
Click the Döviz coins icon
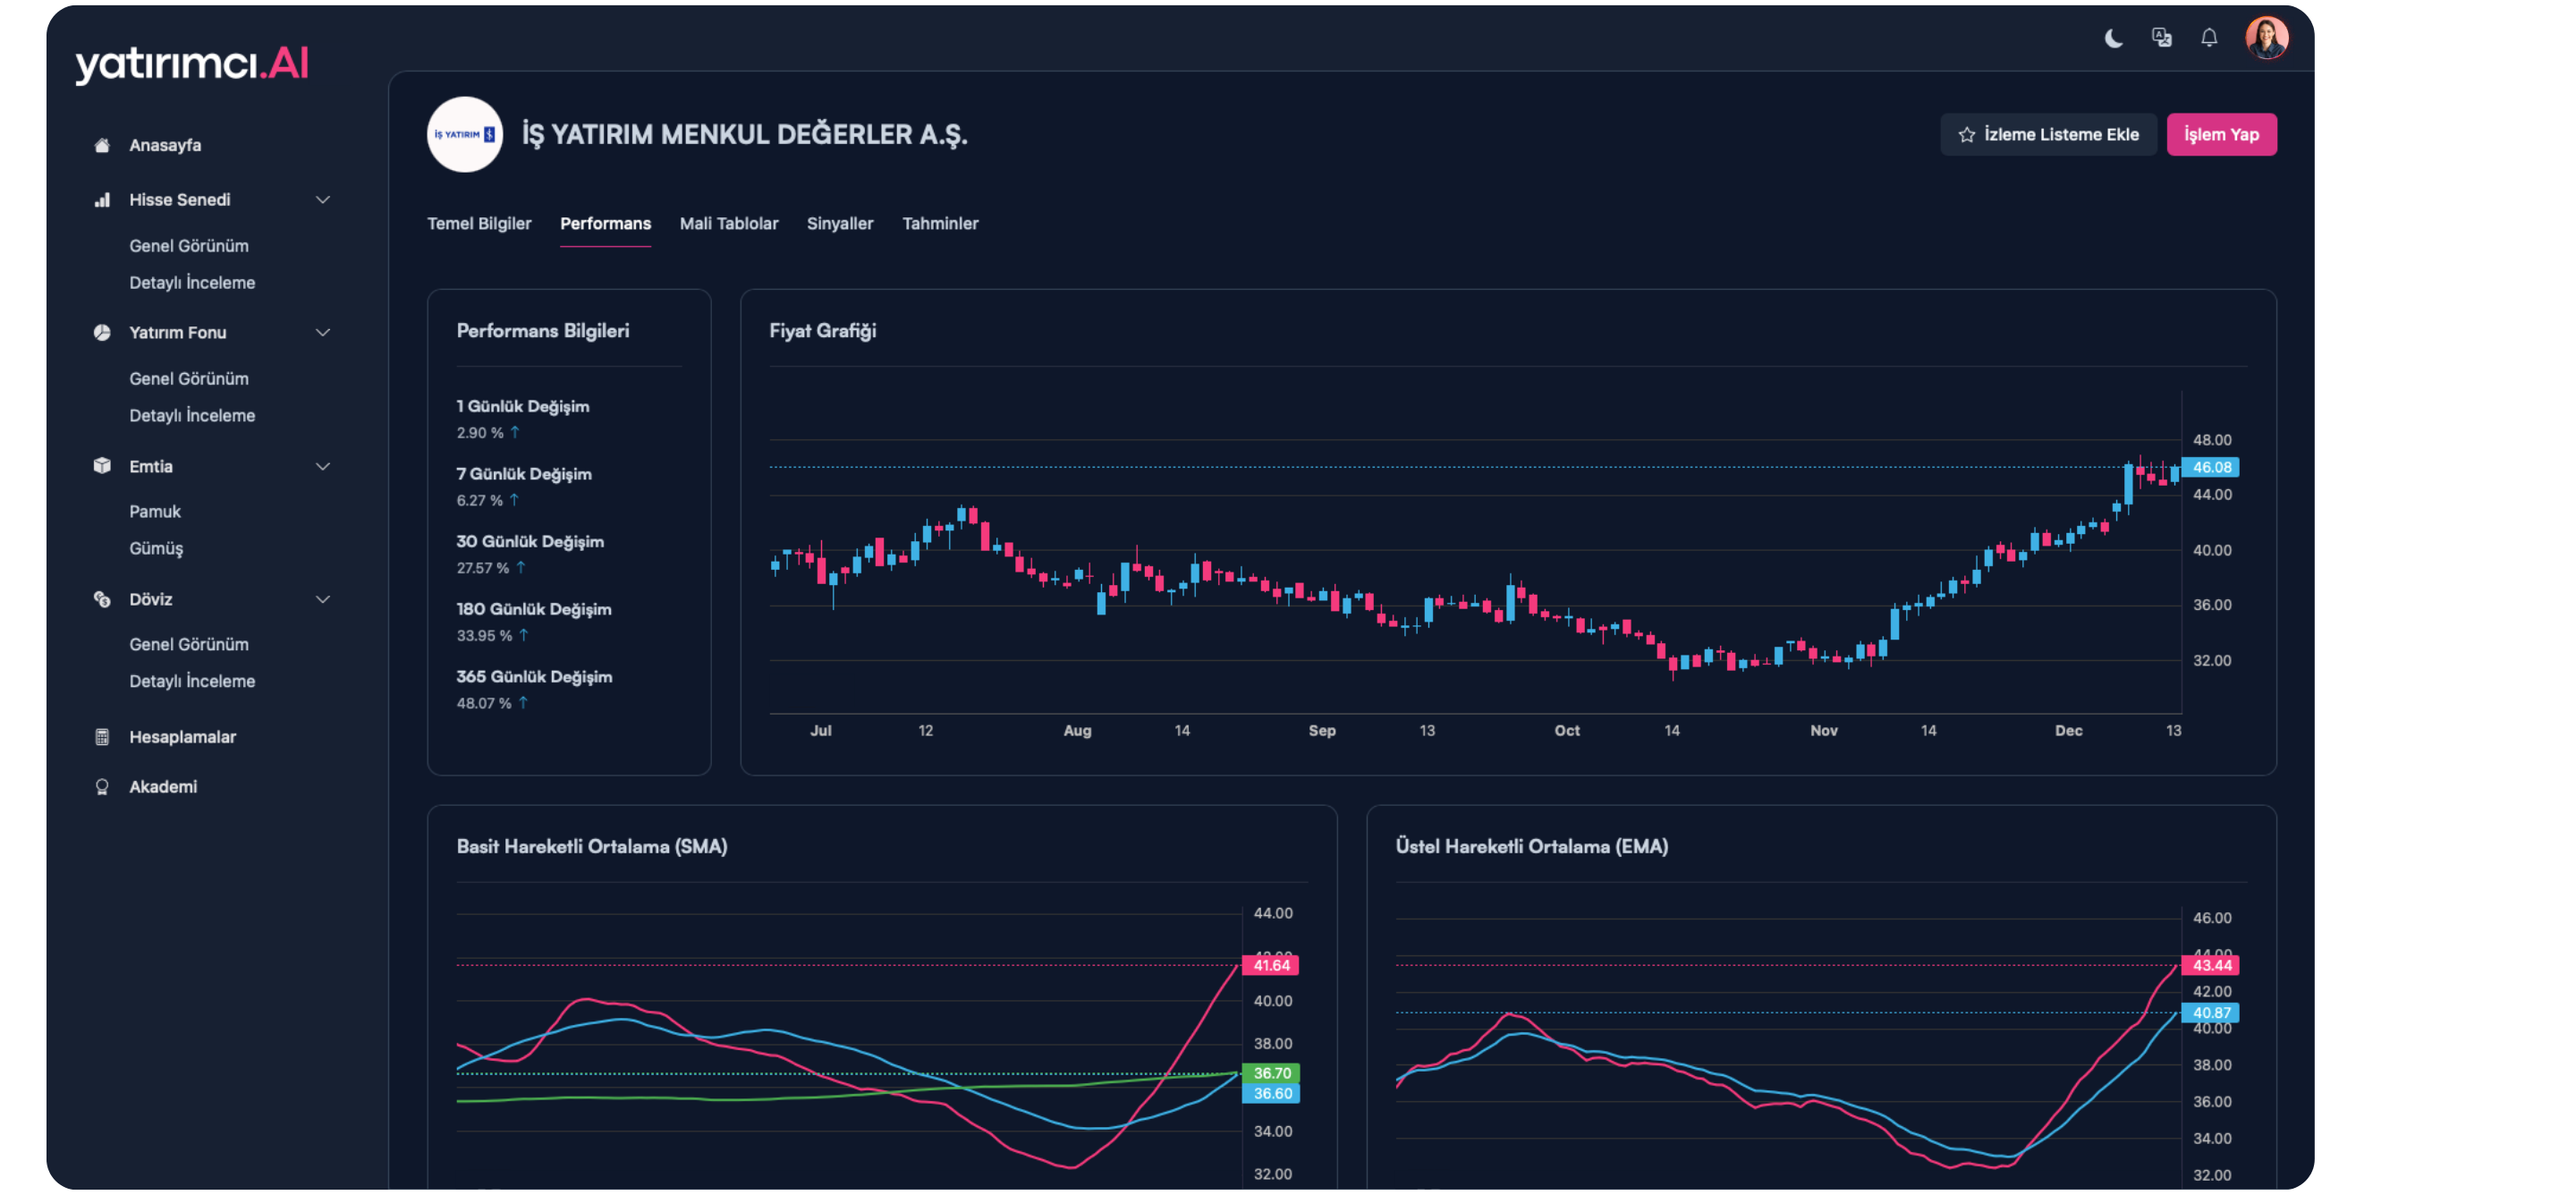(x=102, y=599)
